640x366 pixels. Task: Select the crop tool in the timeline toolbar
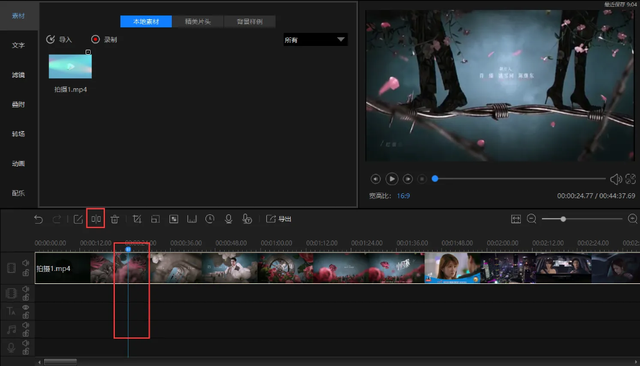pos(137,219)
